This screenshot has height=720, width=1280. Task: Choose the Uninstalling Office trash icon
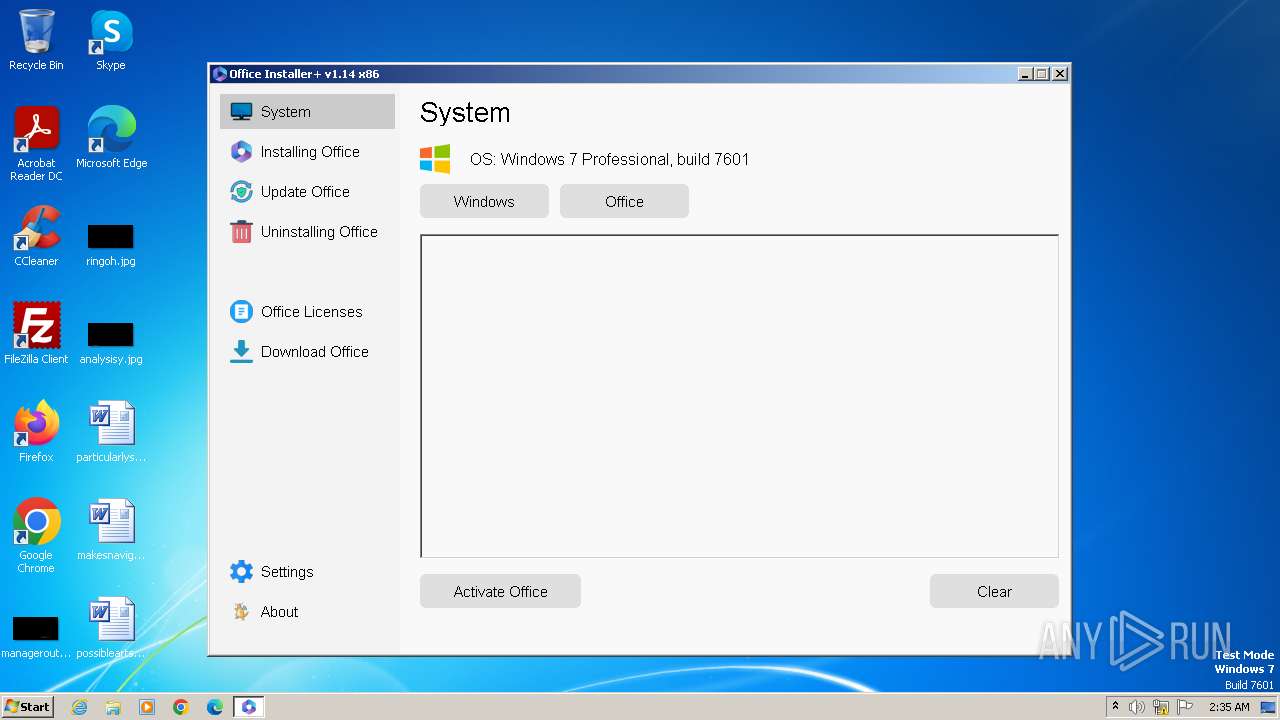[x=241, y=232]
